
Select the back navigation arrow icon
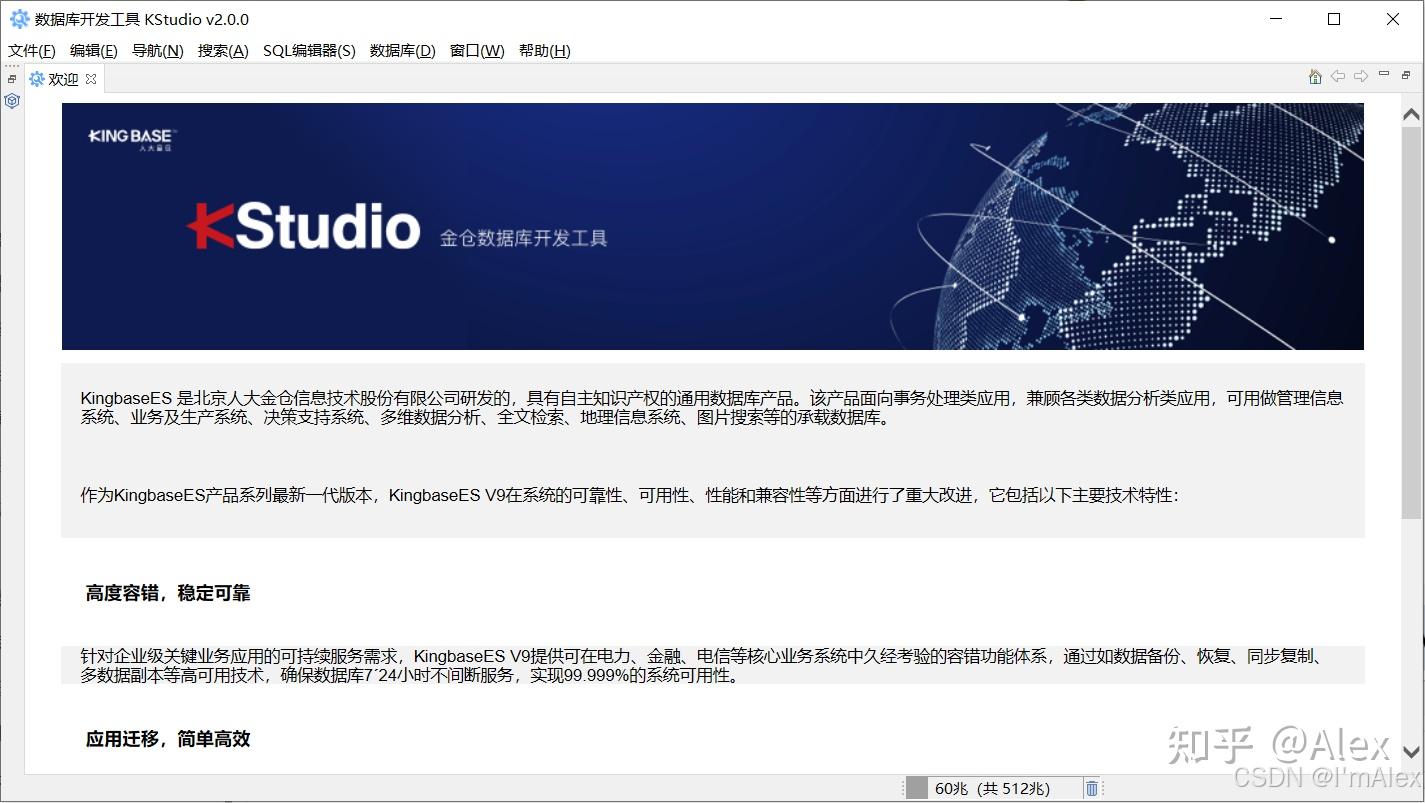click(x=1337, y=76)
